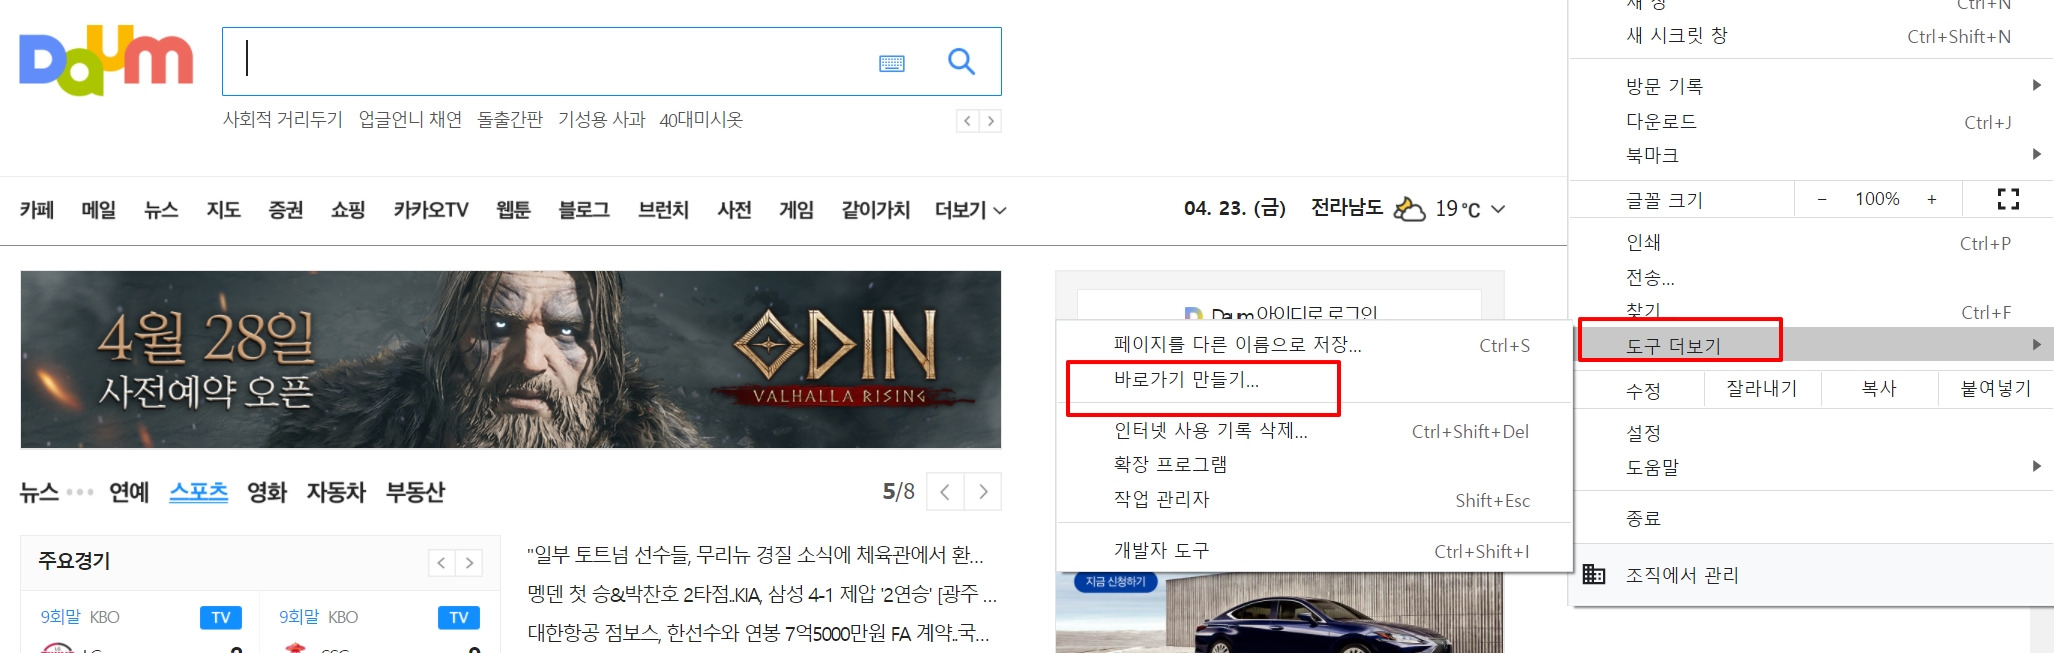Image resolution: width=2054 pixels, height=653 pixels.
Task: Open the 카페 service link
Action: point(37,210)
